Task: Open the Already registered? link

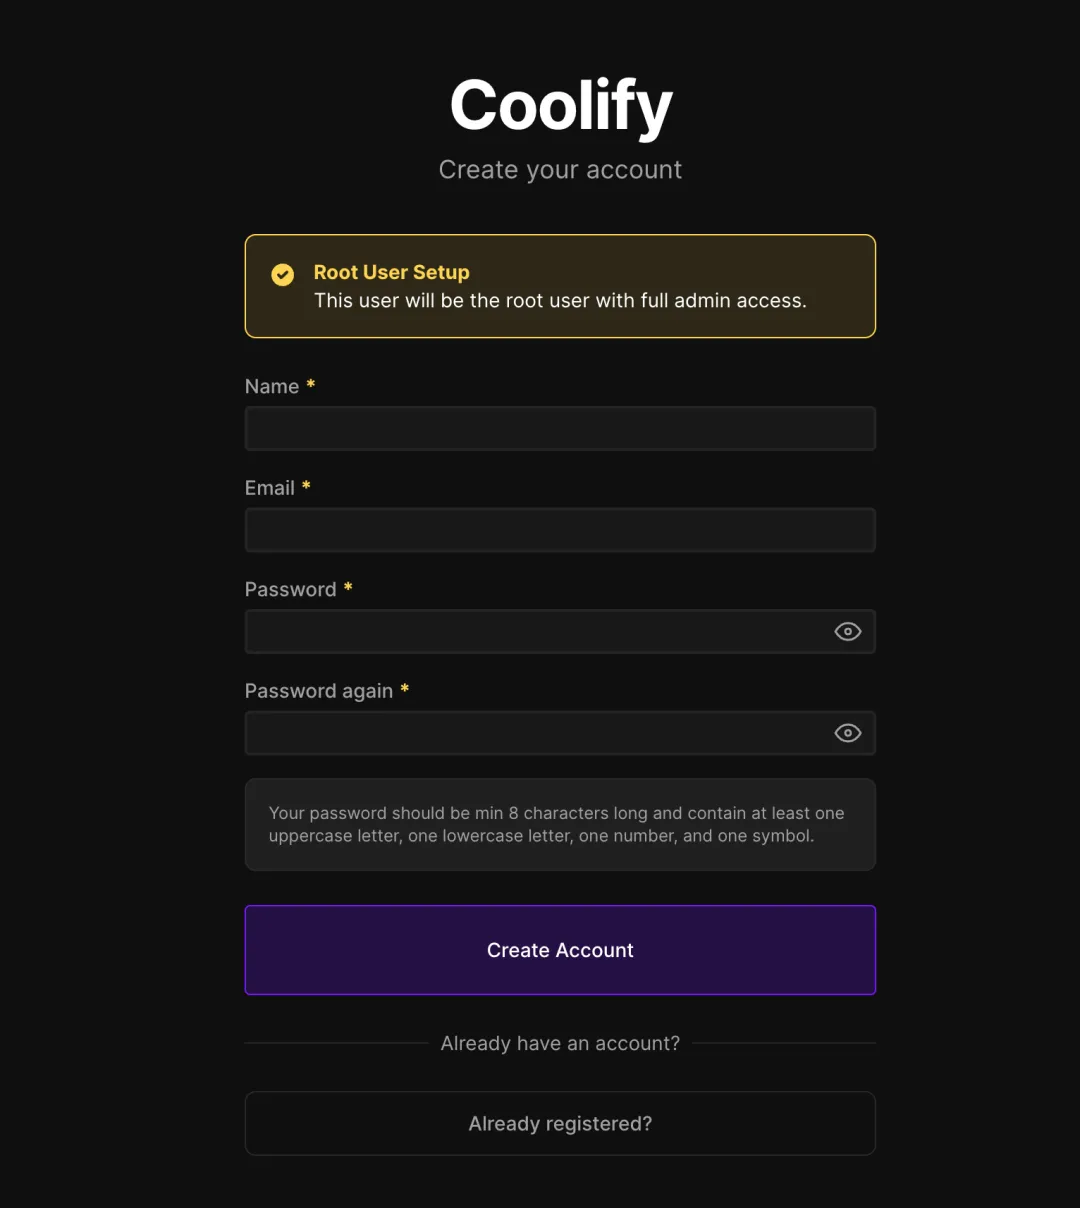Action: click(x=560, y=1124)
